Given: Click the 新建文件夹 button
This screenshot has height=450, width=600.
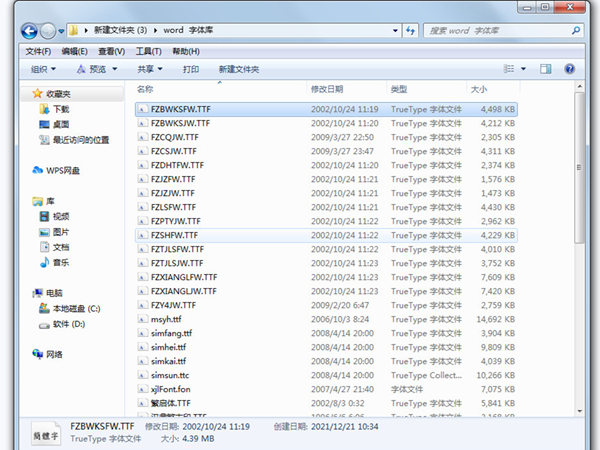Looking at the screenshot, I should 238,69.
